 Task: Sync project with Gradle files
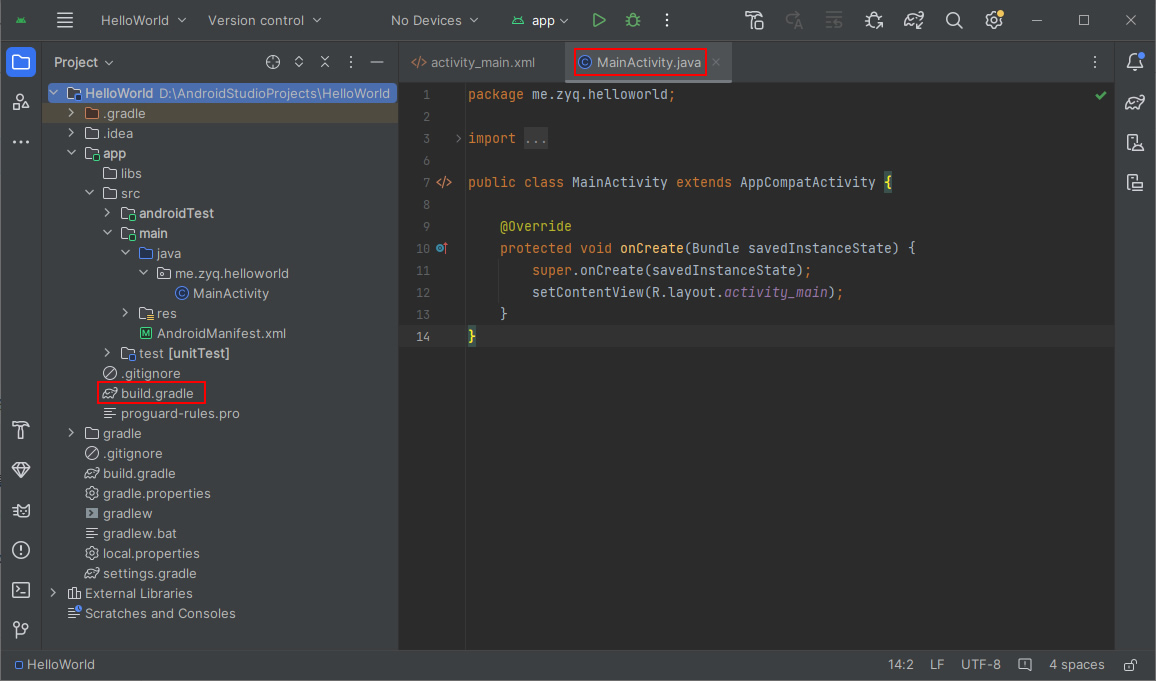click(x=913, y=20)
